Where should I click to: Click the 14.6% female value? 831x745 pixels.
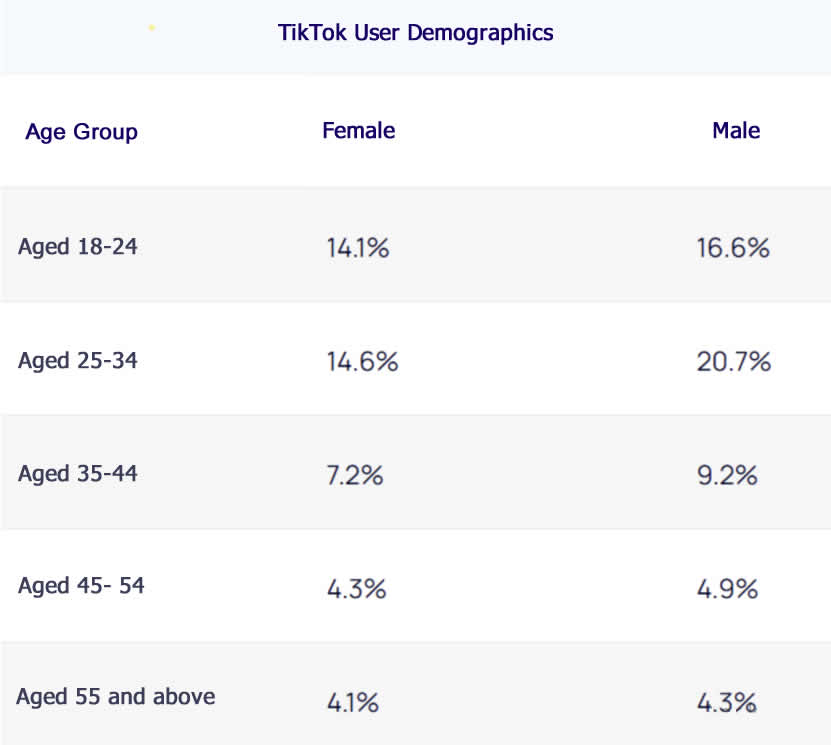click(362, 362)
